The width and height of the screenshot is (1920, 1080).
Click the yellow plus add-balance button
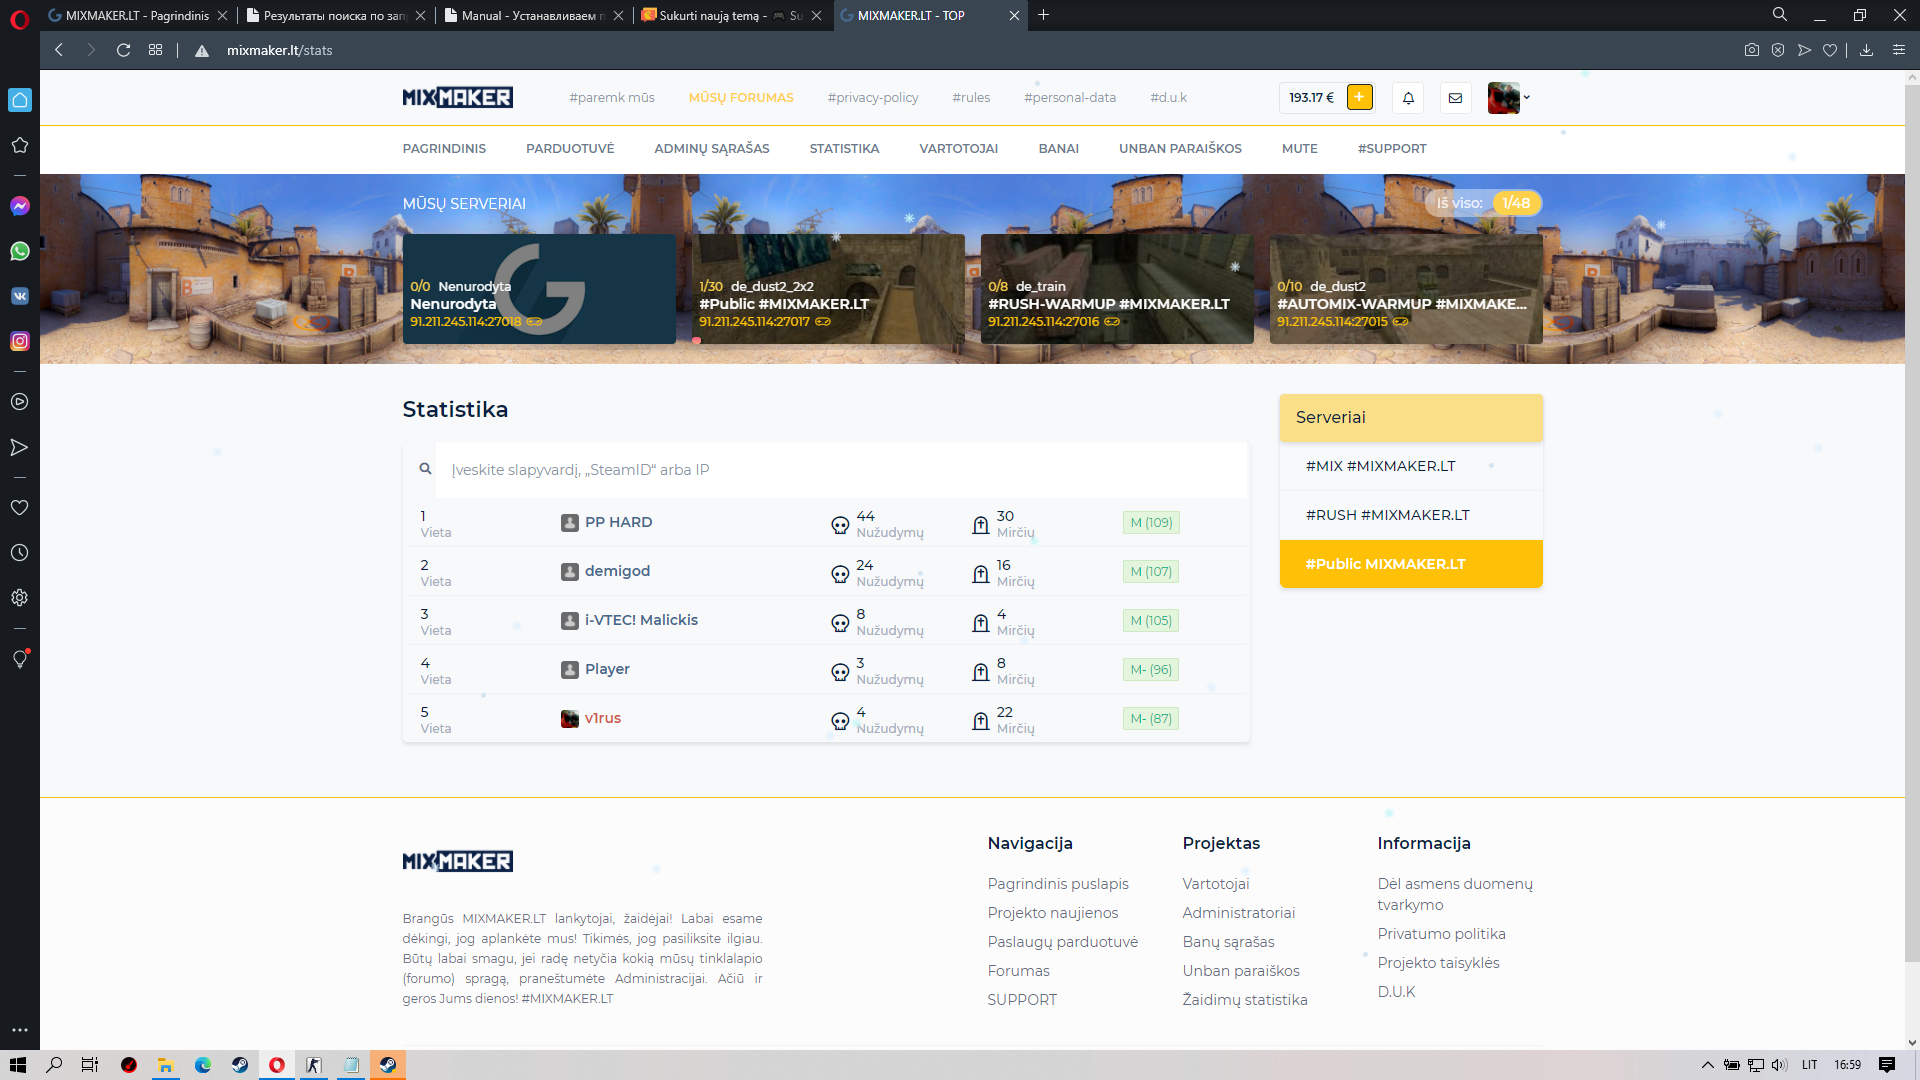(1359, 97)
